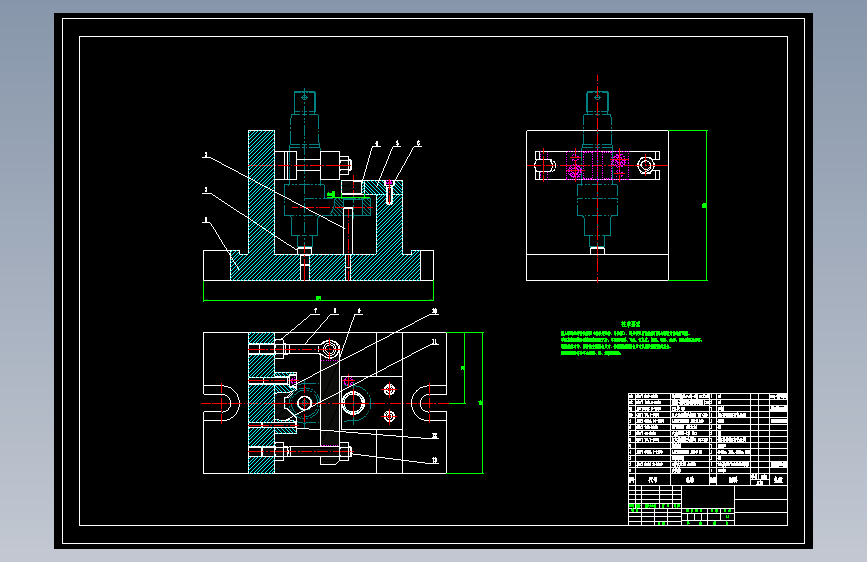The width and height of the screenshot is (867, 562).
Task: Select the green technical requirements notes block
Action: point(631,338)
